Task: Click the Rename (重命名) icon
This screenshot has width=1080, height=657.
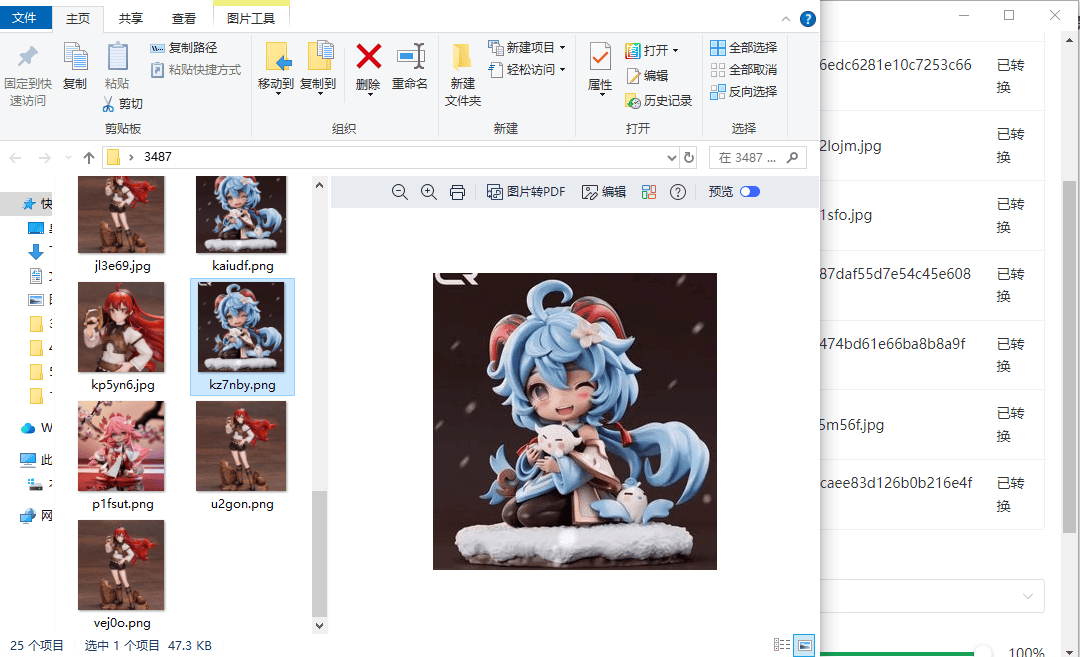Action: pyautogui.click(x=411, y=56)
